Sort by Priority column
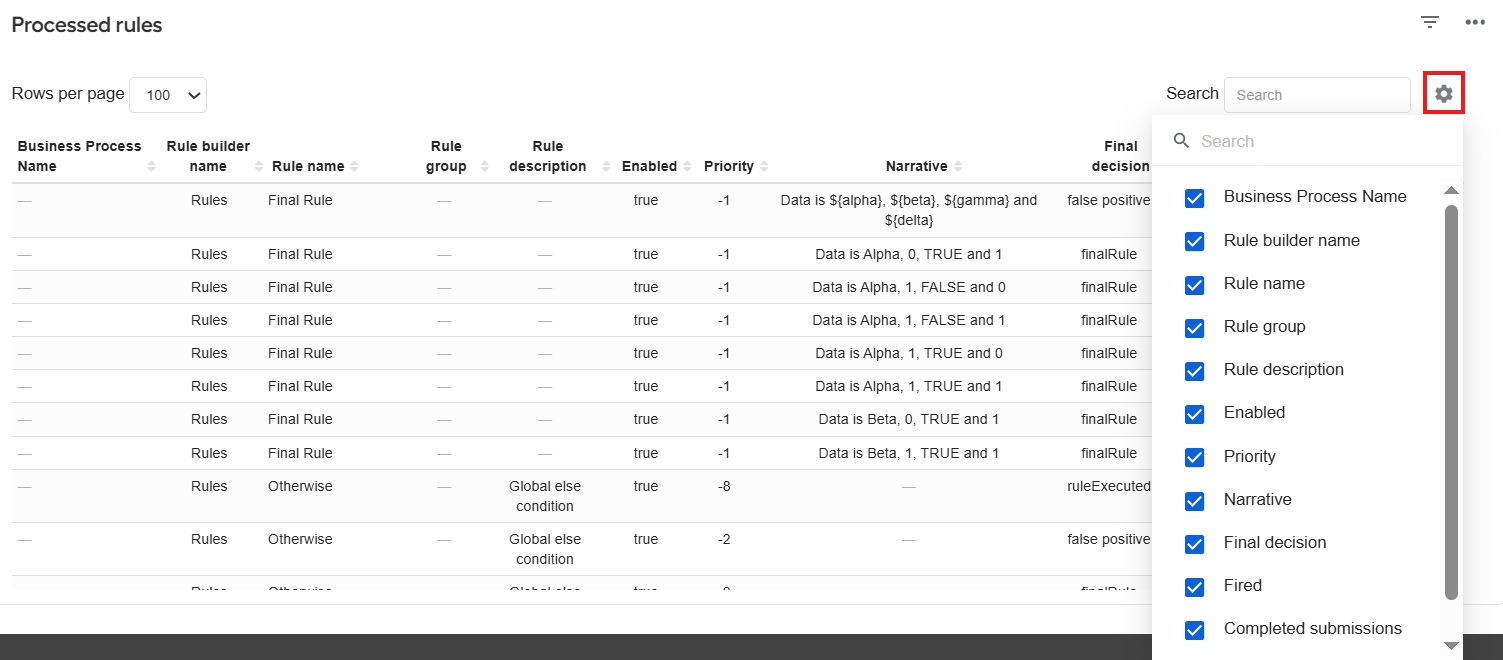This screenshot has width=1503, height=660. tap(764, 166)
